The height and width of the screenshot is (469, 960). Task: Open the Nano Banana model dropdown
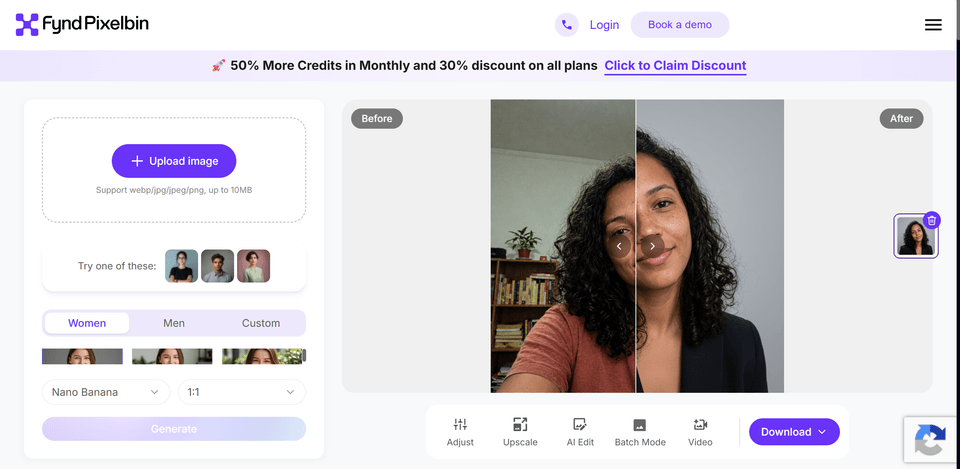(x=106, y=392)
